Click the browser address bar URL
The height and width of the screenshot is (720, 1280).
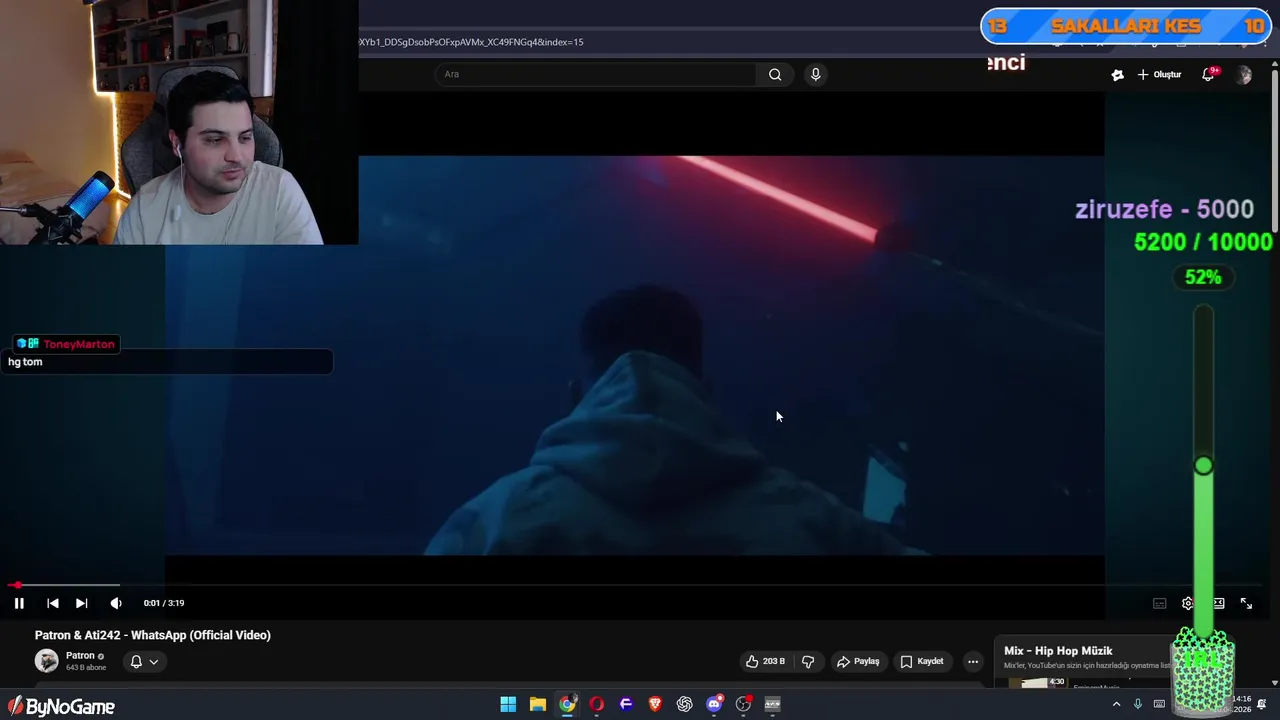[472, 42]
